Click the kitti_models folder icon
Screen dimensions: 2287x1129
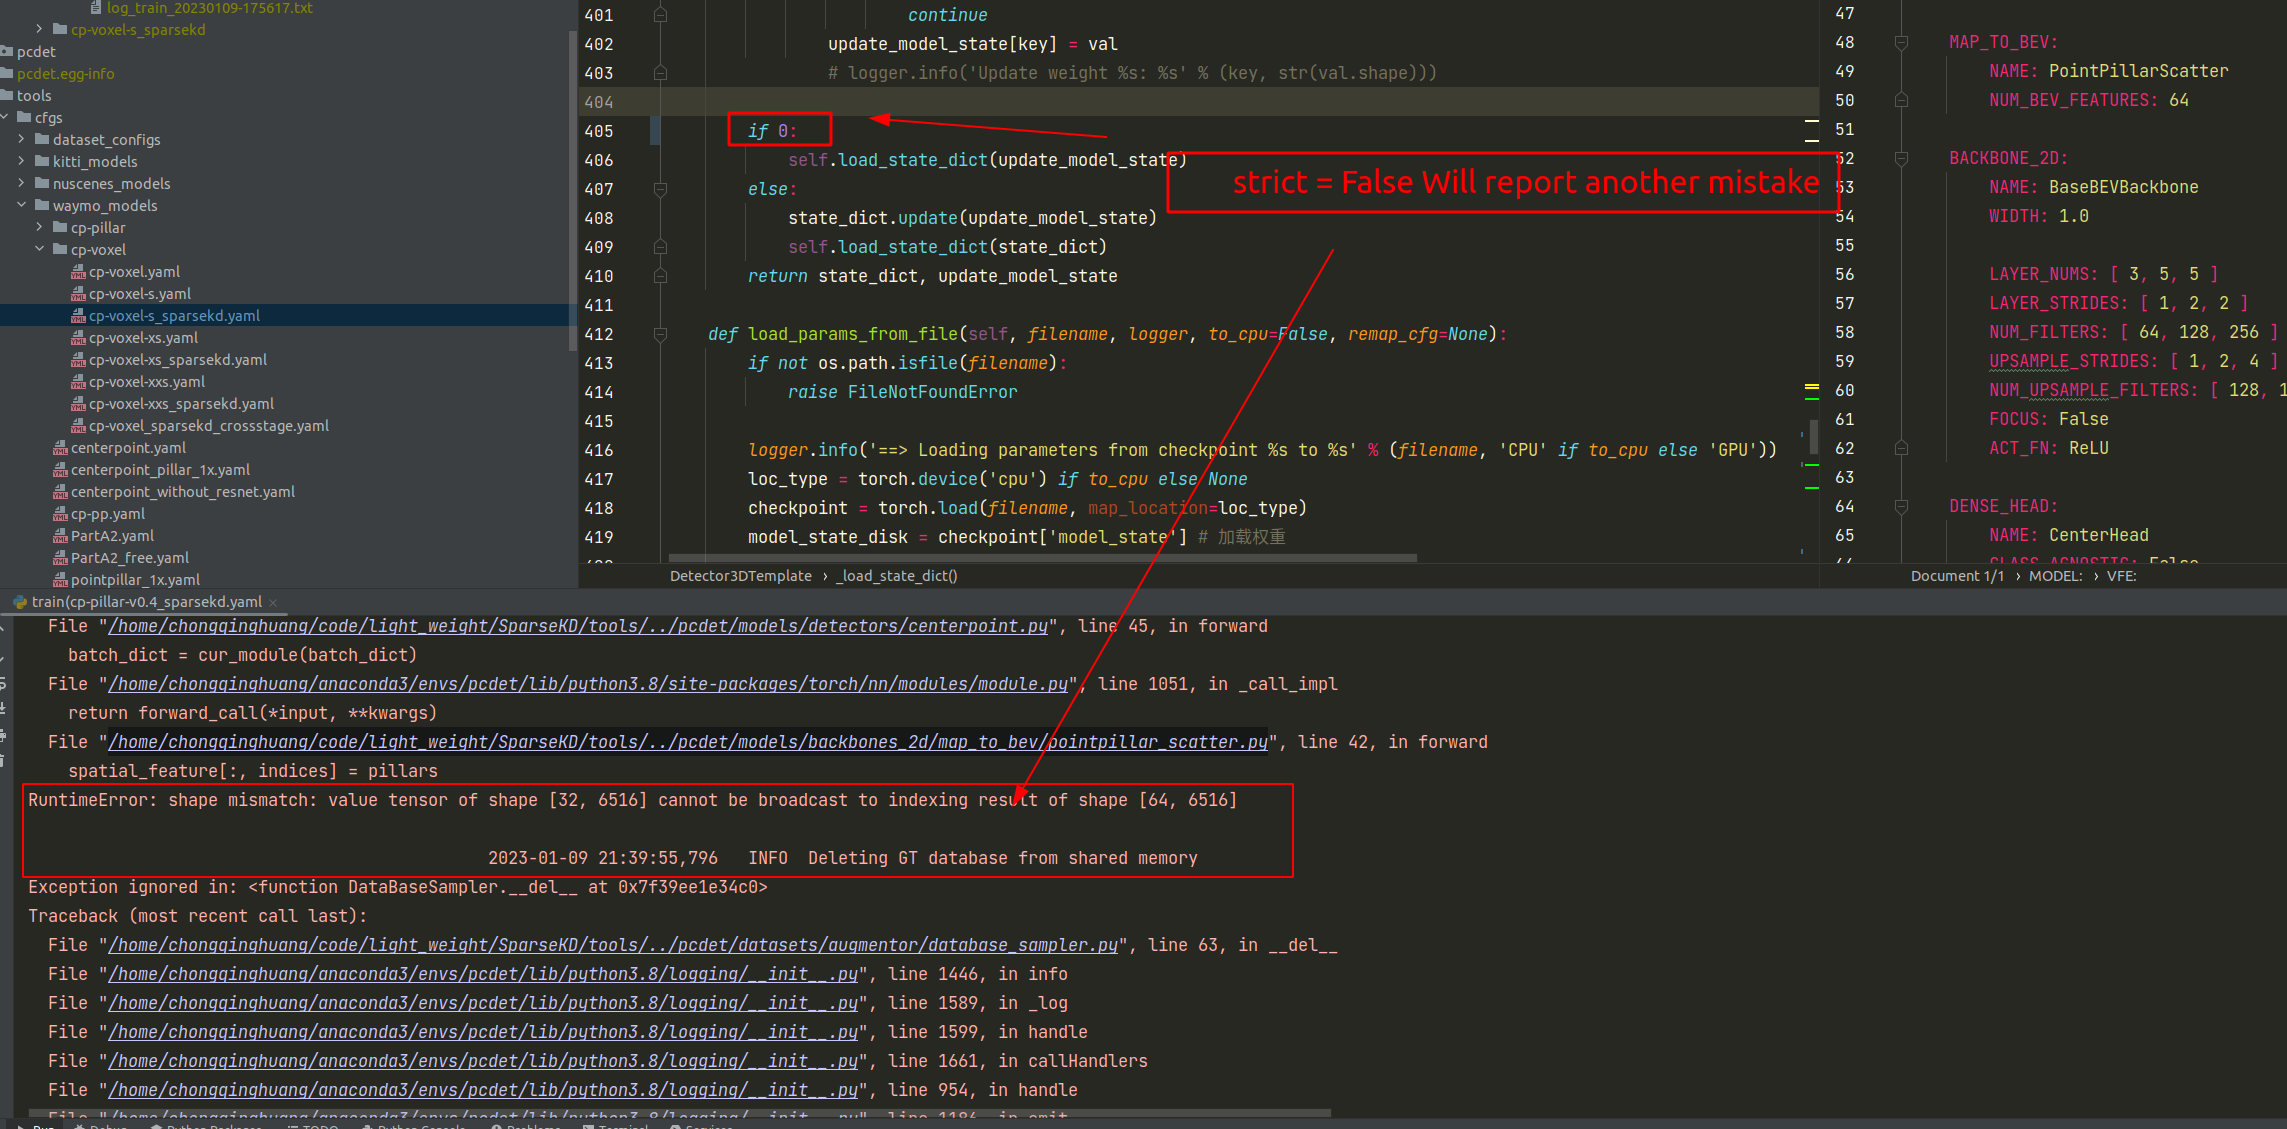(x=42, y=162)
